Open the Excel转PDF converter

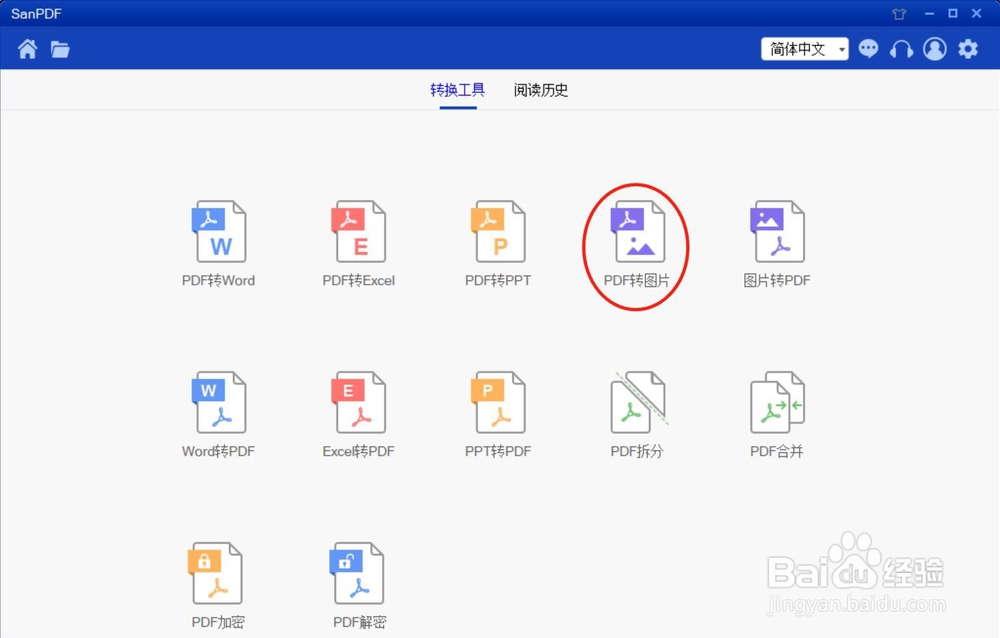tap(358, 415)
